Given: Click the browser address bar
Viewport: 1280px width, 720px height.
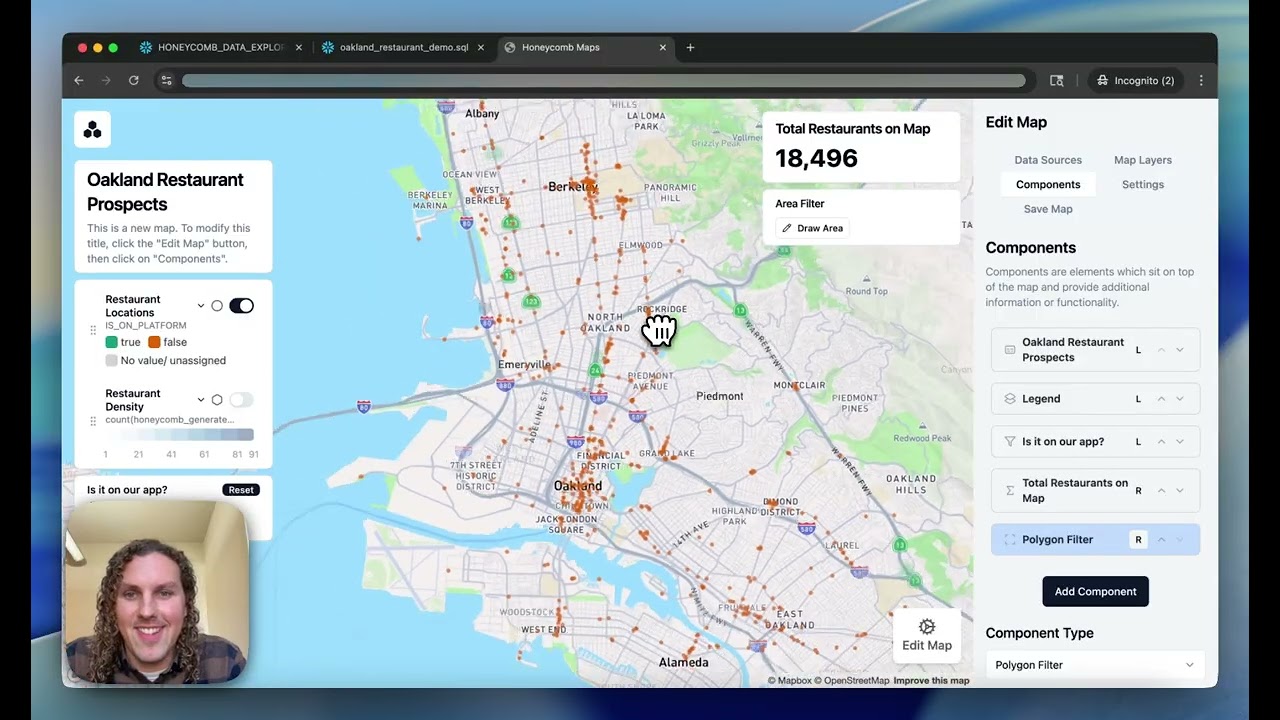Looking at the screenshot, I should [603, 80].
